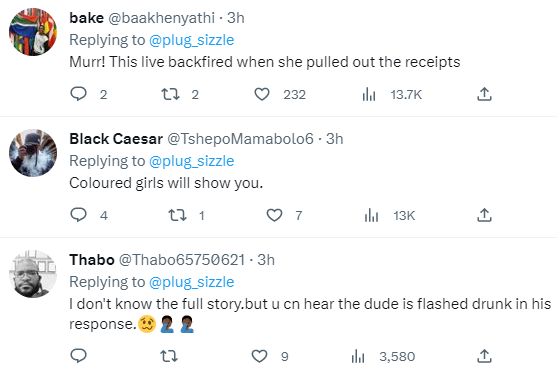Retweet Black Caesar's tweet
This screenshot has width=557, height=372.
(177, 215)
